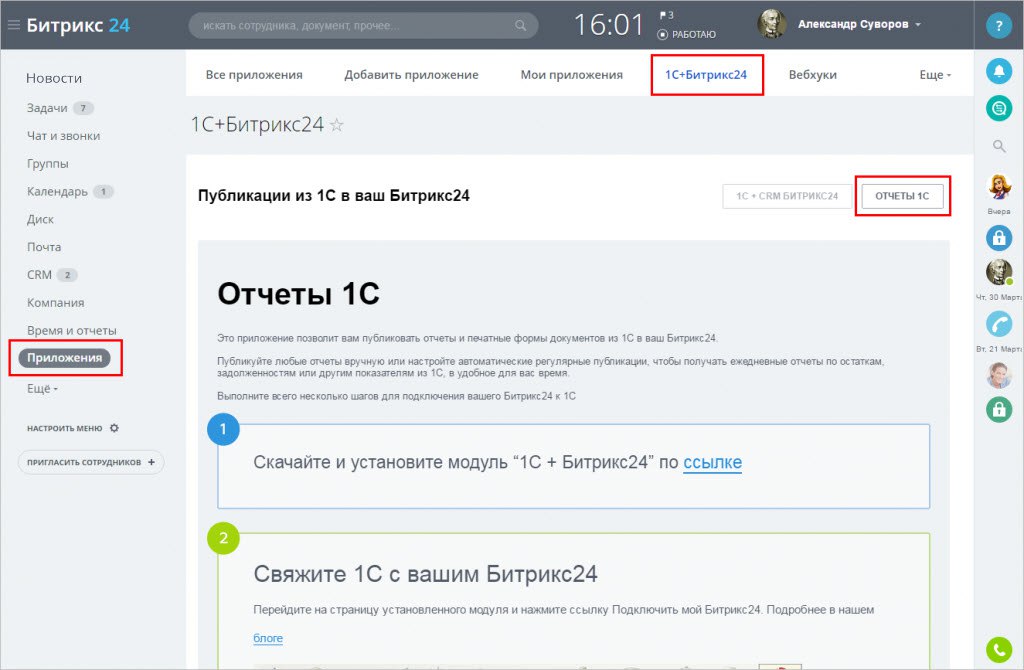Open Группы in the left menu
The width and height of the screenshot is (1024, 670).
(48, 164)
